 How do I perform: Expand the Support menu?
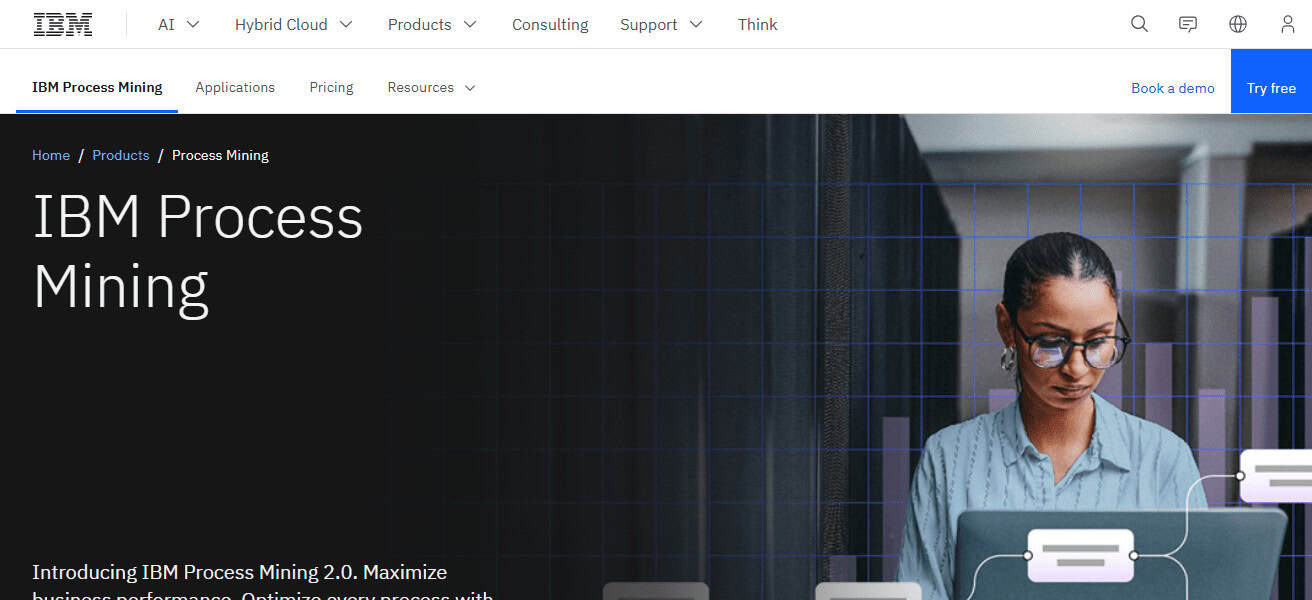click(x=661, y=24)
